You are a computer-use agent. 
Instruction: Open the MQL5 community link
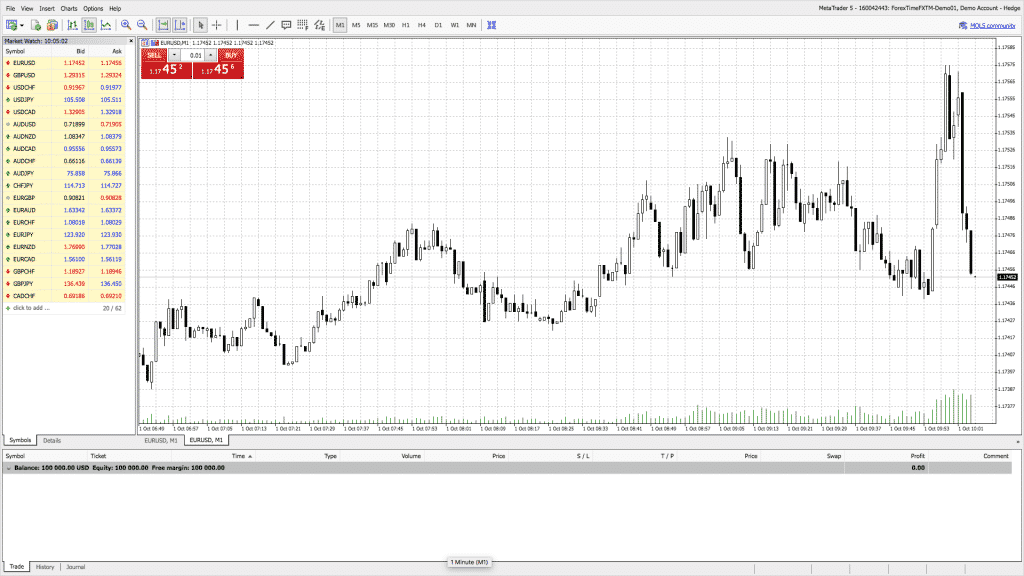986,24
